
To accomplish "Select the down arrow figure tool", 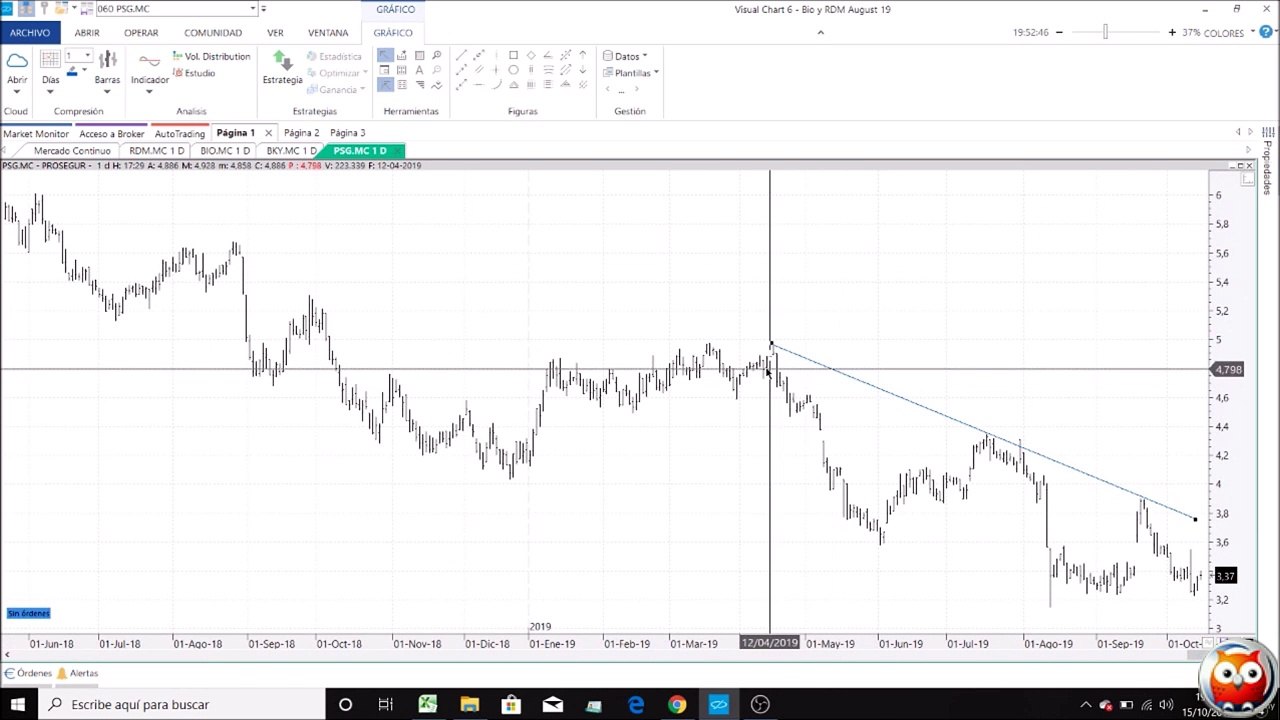I will pyautogui.click(x=582, y=70).
